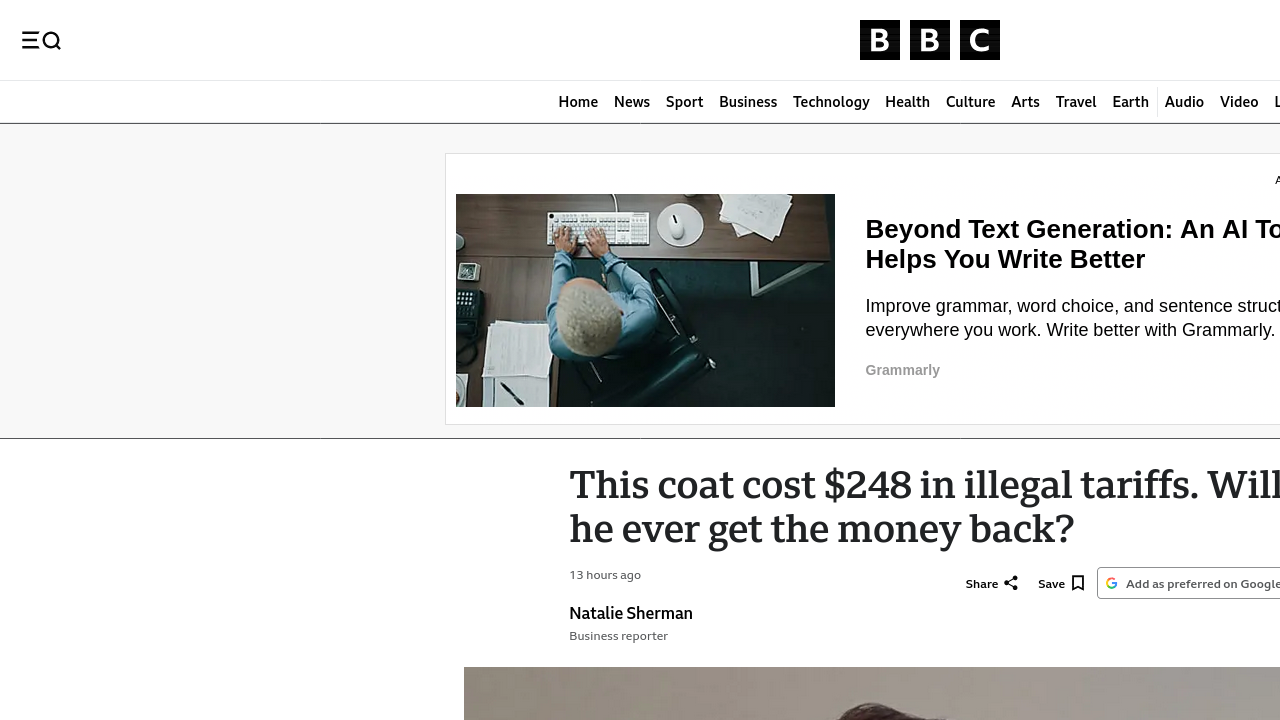Click the Google logo in preferred button

pyautogui.click(x=1112, y=583)
